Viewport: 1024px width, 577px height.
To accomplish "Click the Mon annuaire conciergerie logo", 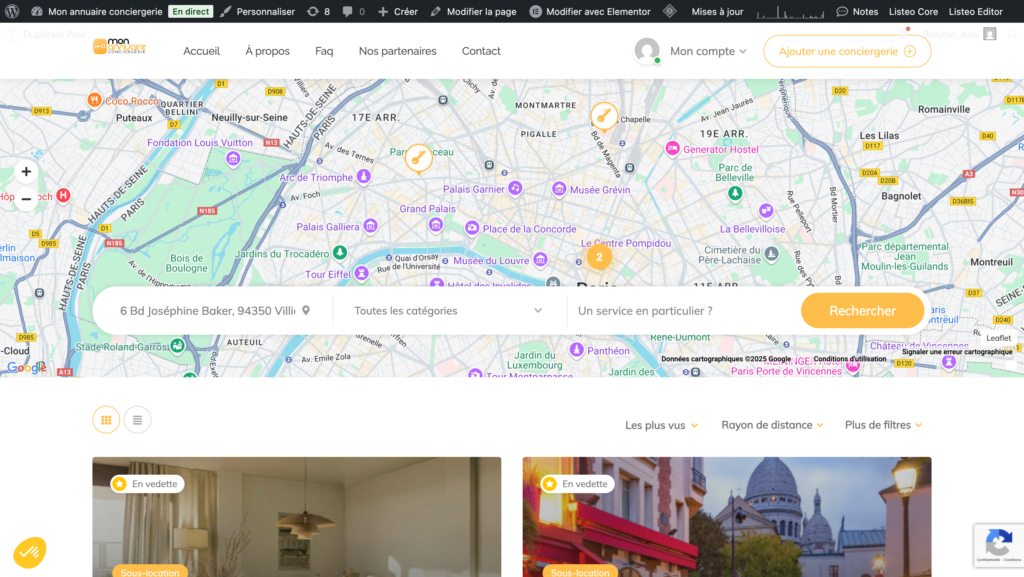I will pos(119,46).
